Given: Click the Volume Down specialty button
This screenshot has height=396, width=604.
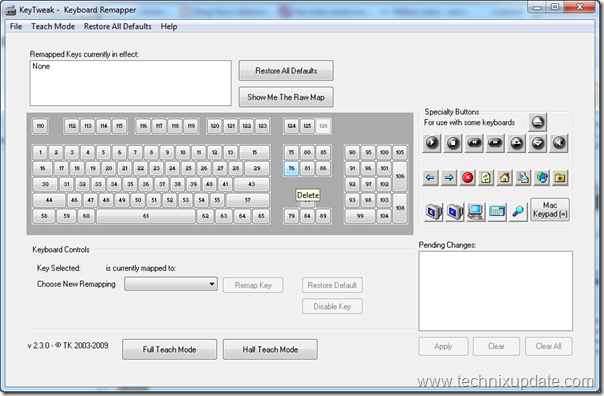Looking at the screenshot, I should (537, 143).
